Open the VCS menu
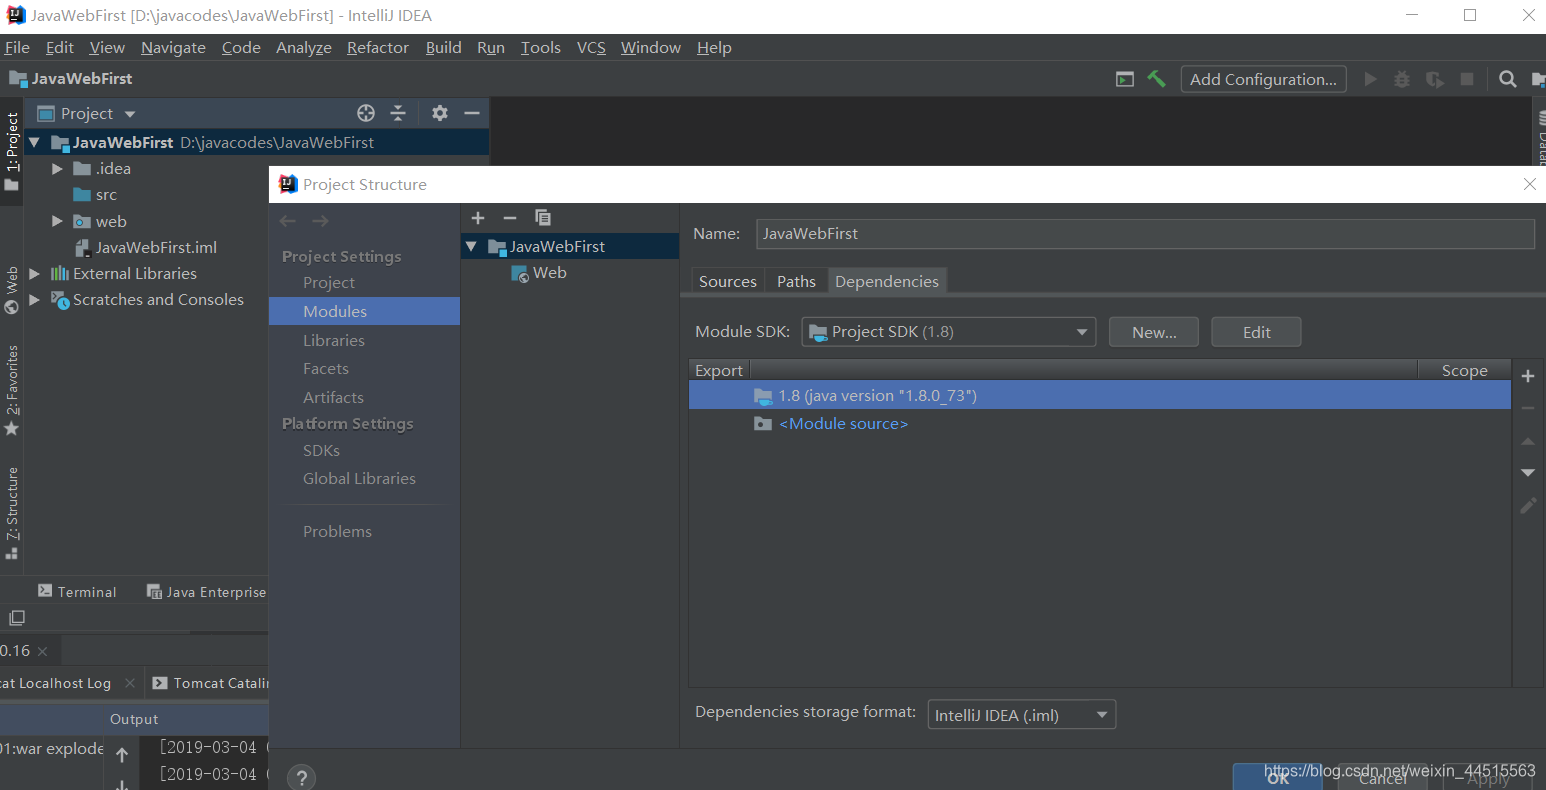The image size is (1546, 790). tap(591, 47)
